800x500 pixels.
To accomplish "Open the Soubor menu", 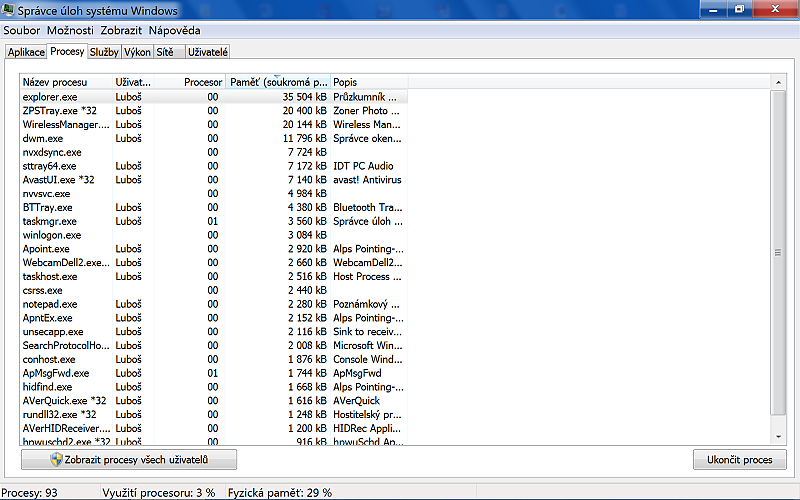I will click(x=22, y=30).
